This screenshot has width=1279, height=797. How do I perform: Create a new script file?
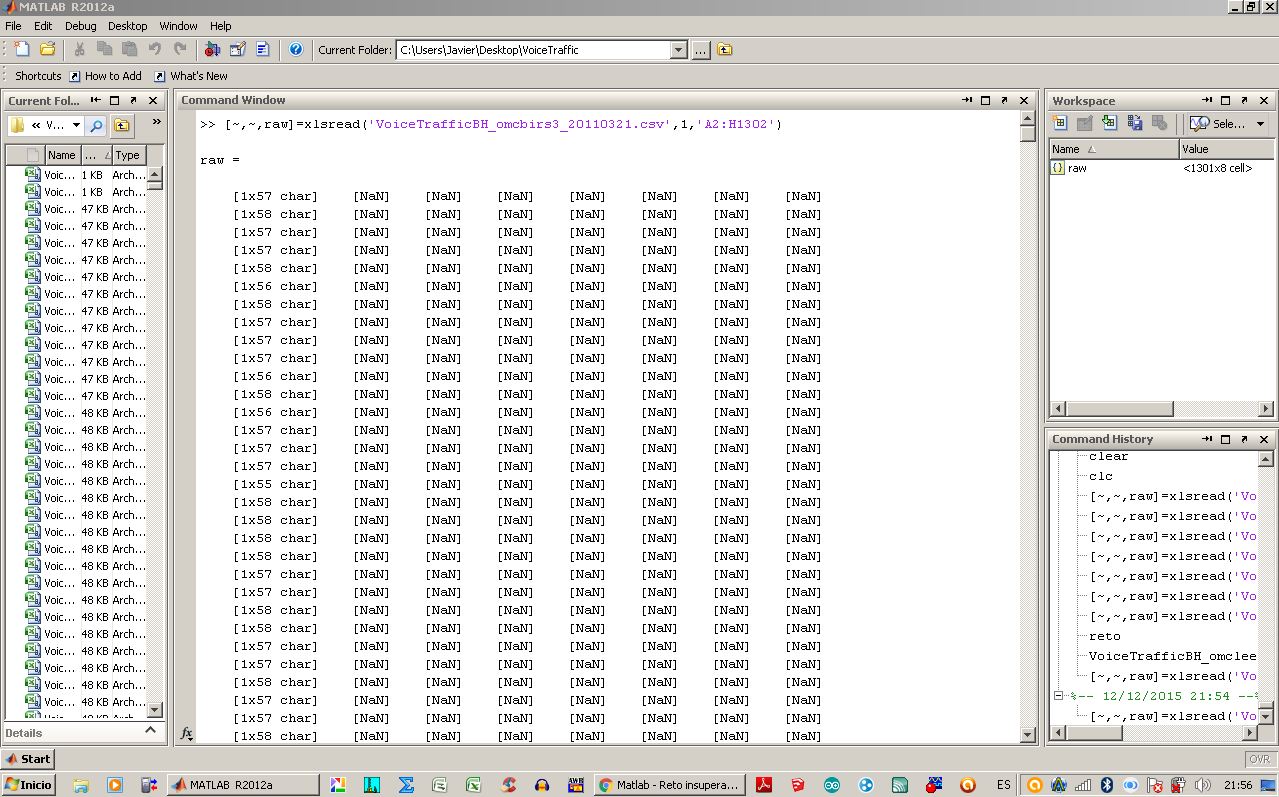(x=22, y=49)
